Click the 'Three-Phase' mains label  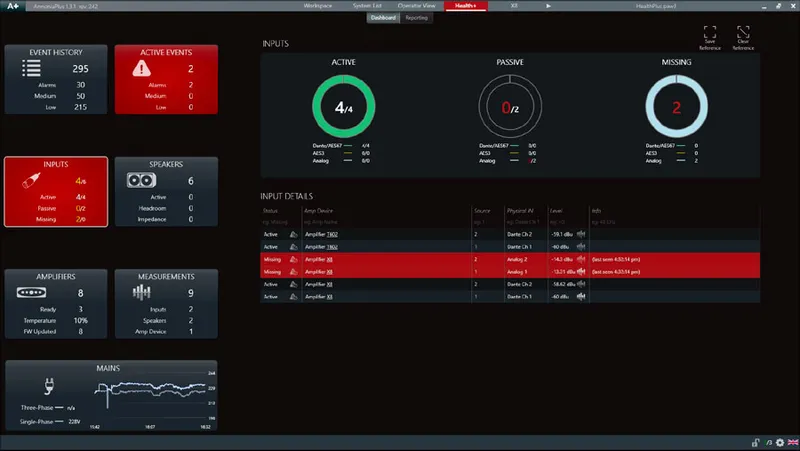[x=37, y=408]
